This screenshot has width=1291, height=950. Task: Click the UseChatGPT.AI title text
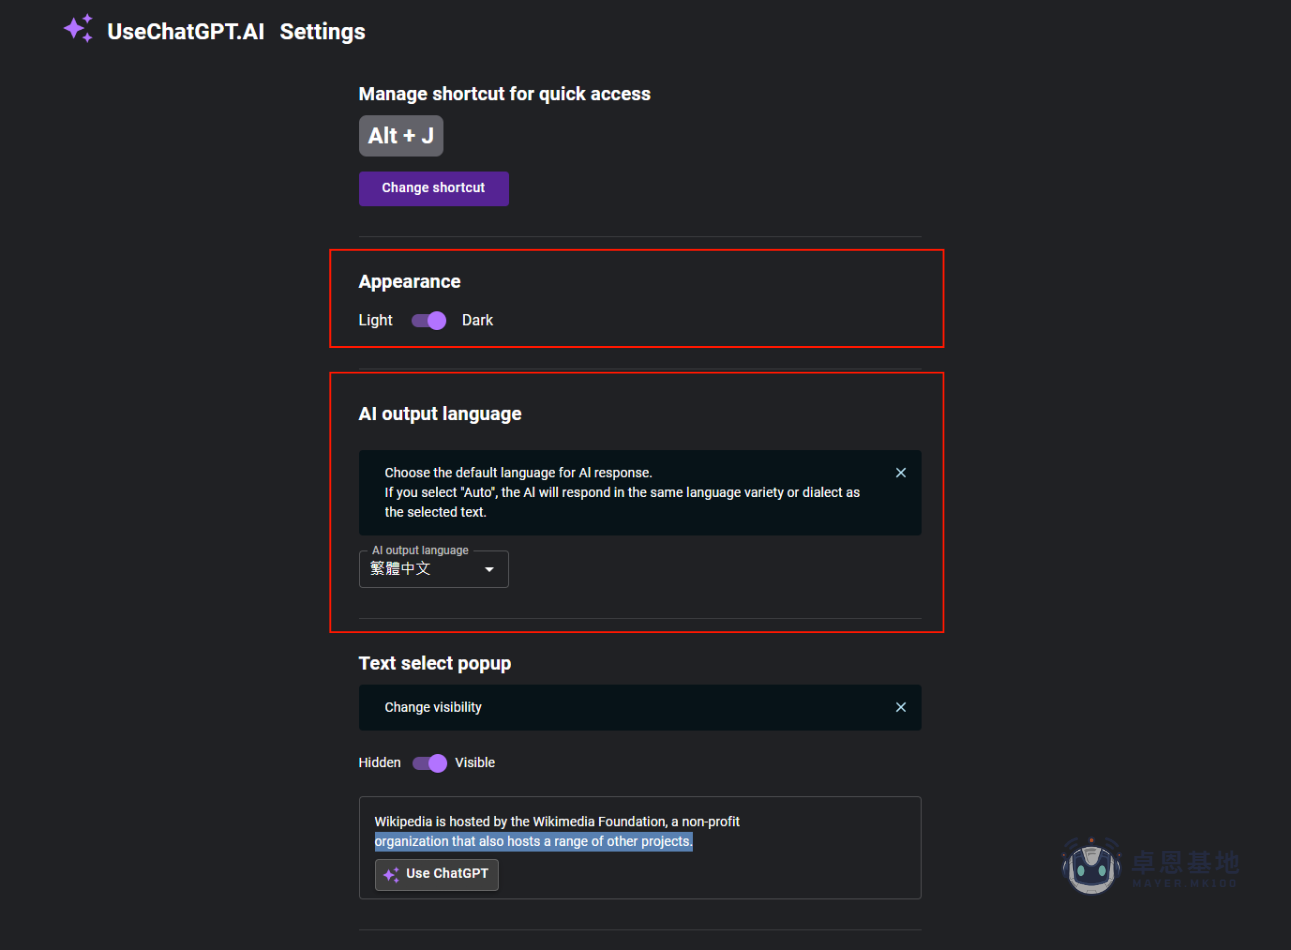pyautogui.click(x=186, y=32)
